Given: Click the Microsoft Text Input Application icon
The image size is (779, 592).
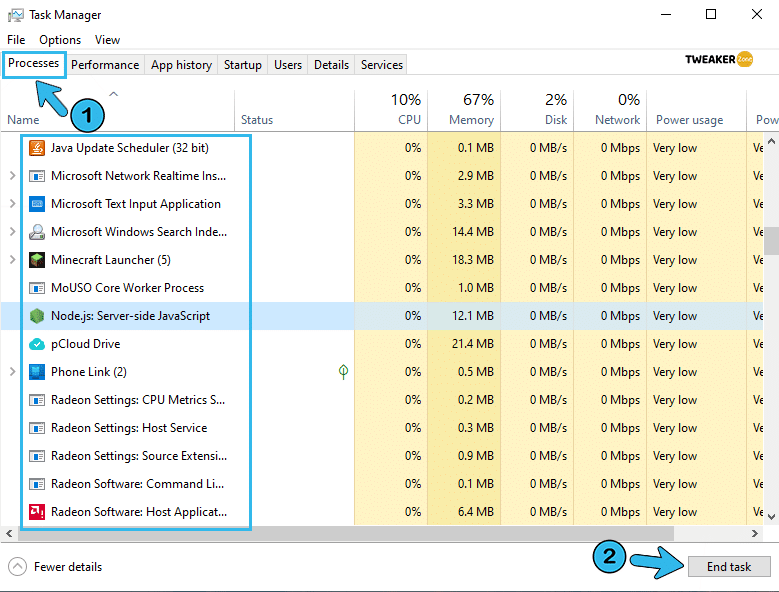Looking at the screenshot, I should point(37,204).
